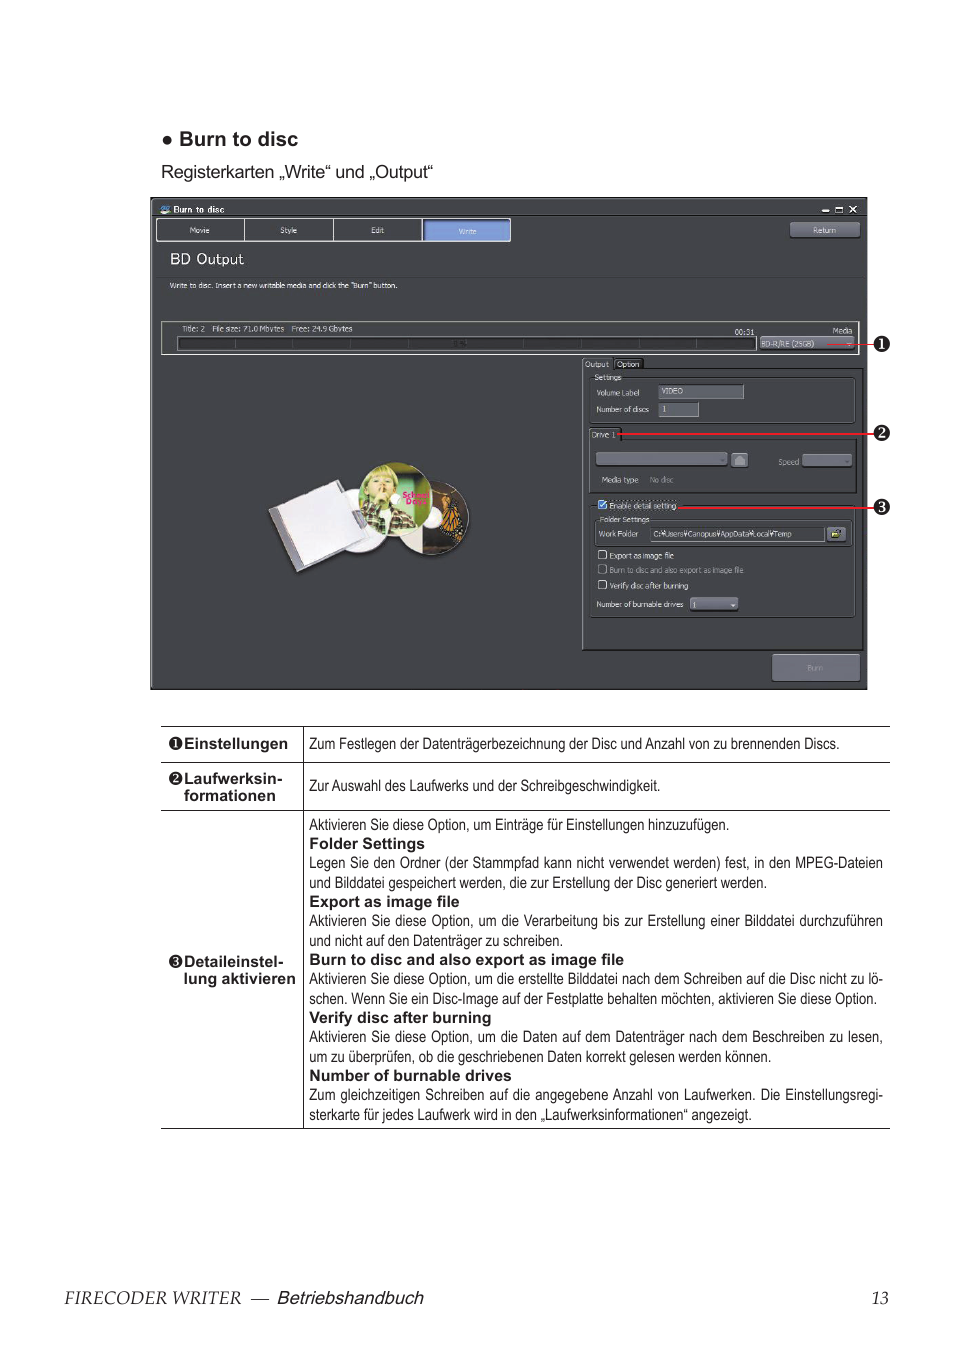Image resolution: width=954 pixels, height=1354 pixels.
Task: Enable Verify disc after burning
Action: click(x=602, y=585)
